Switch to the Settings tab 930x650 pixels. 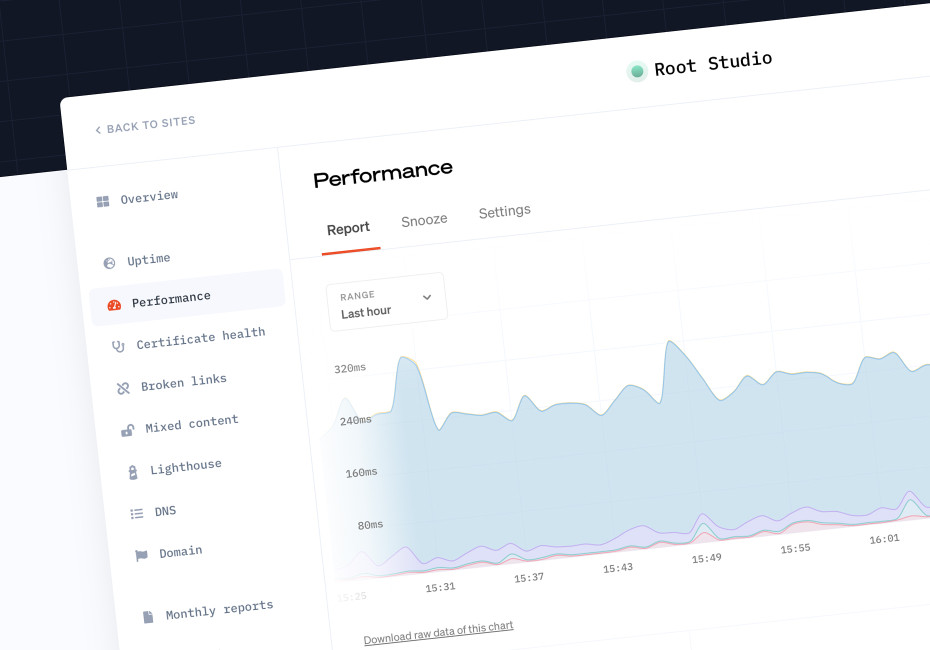[505, 211]
